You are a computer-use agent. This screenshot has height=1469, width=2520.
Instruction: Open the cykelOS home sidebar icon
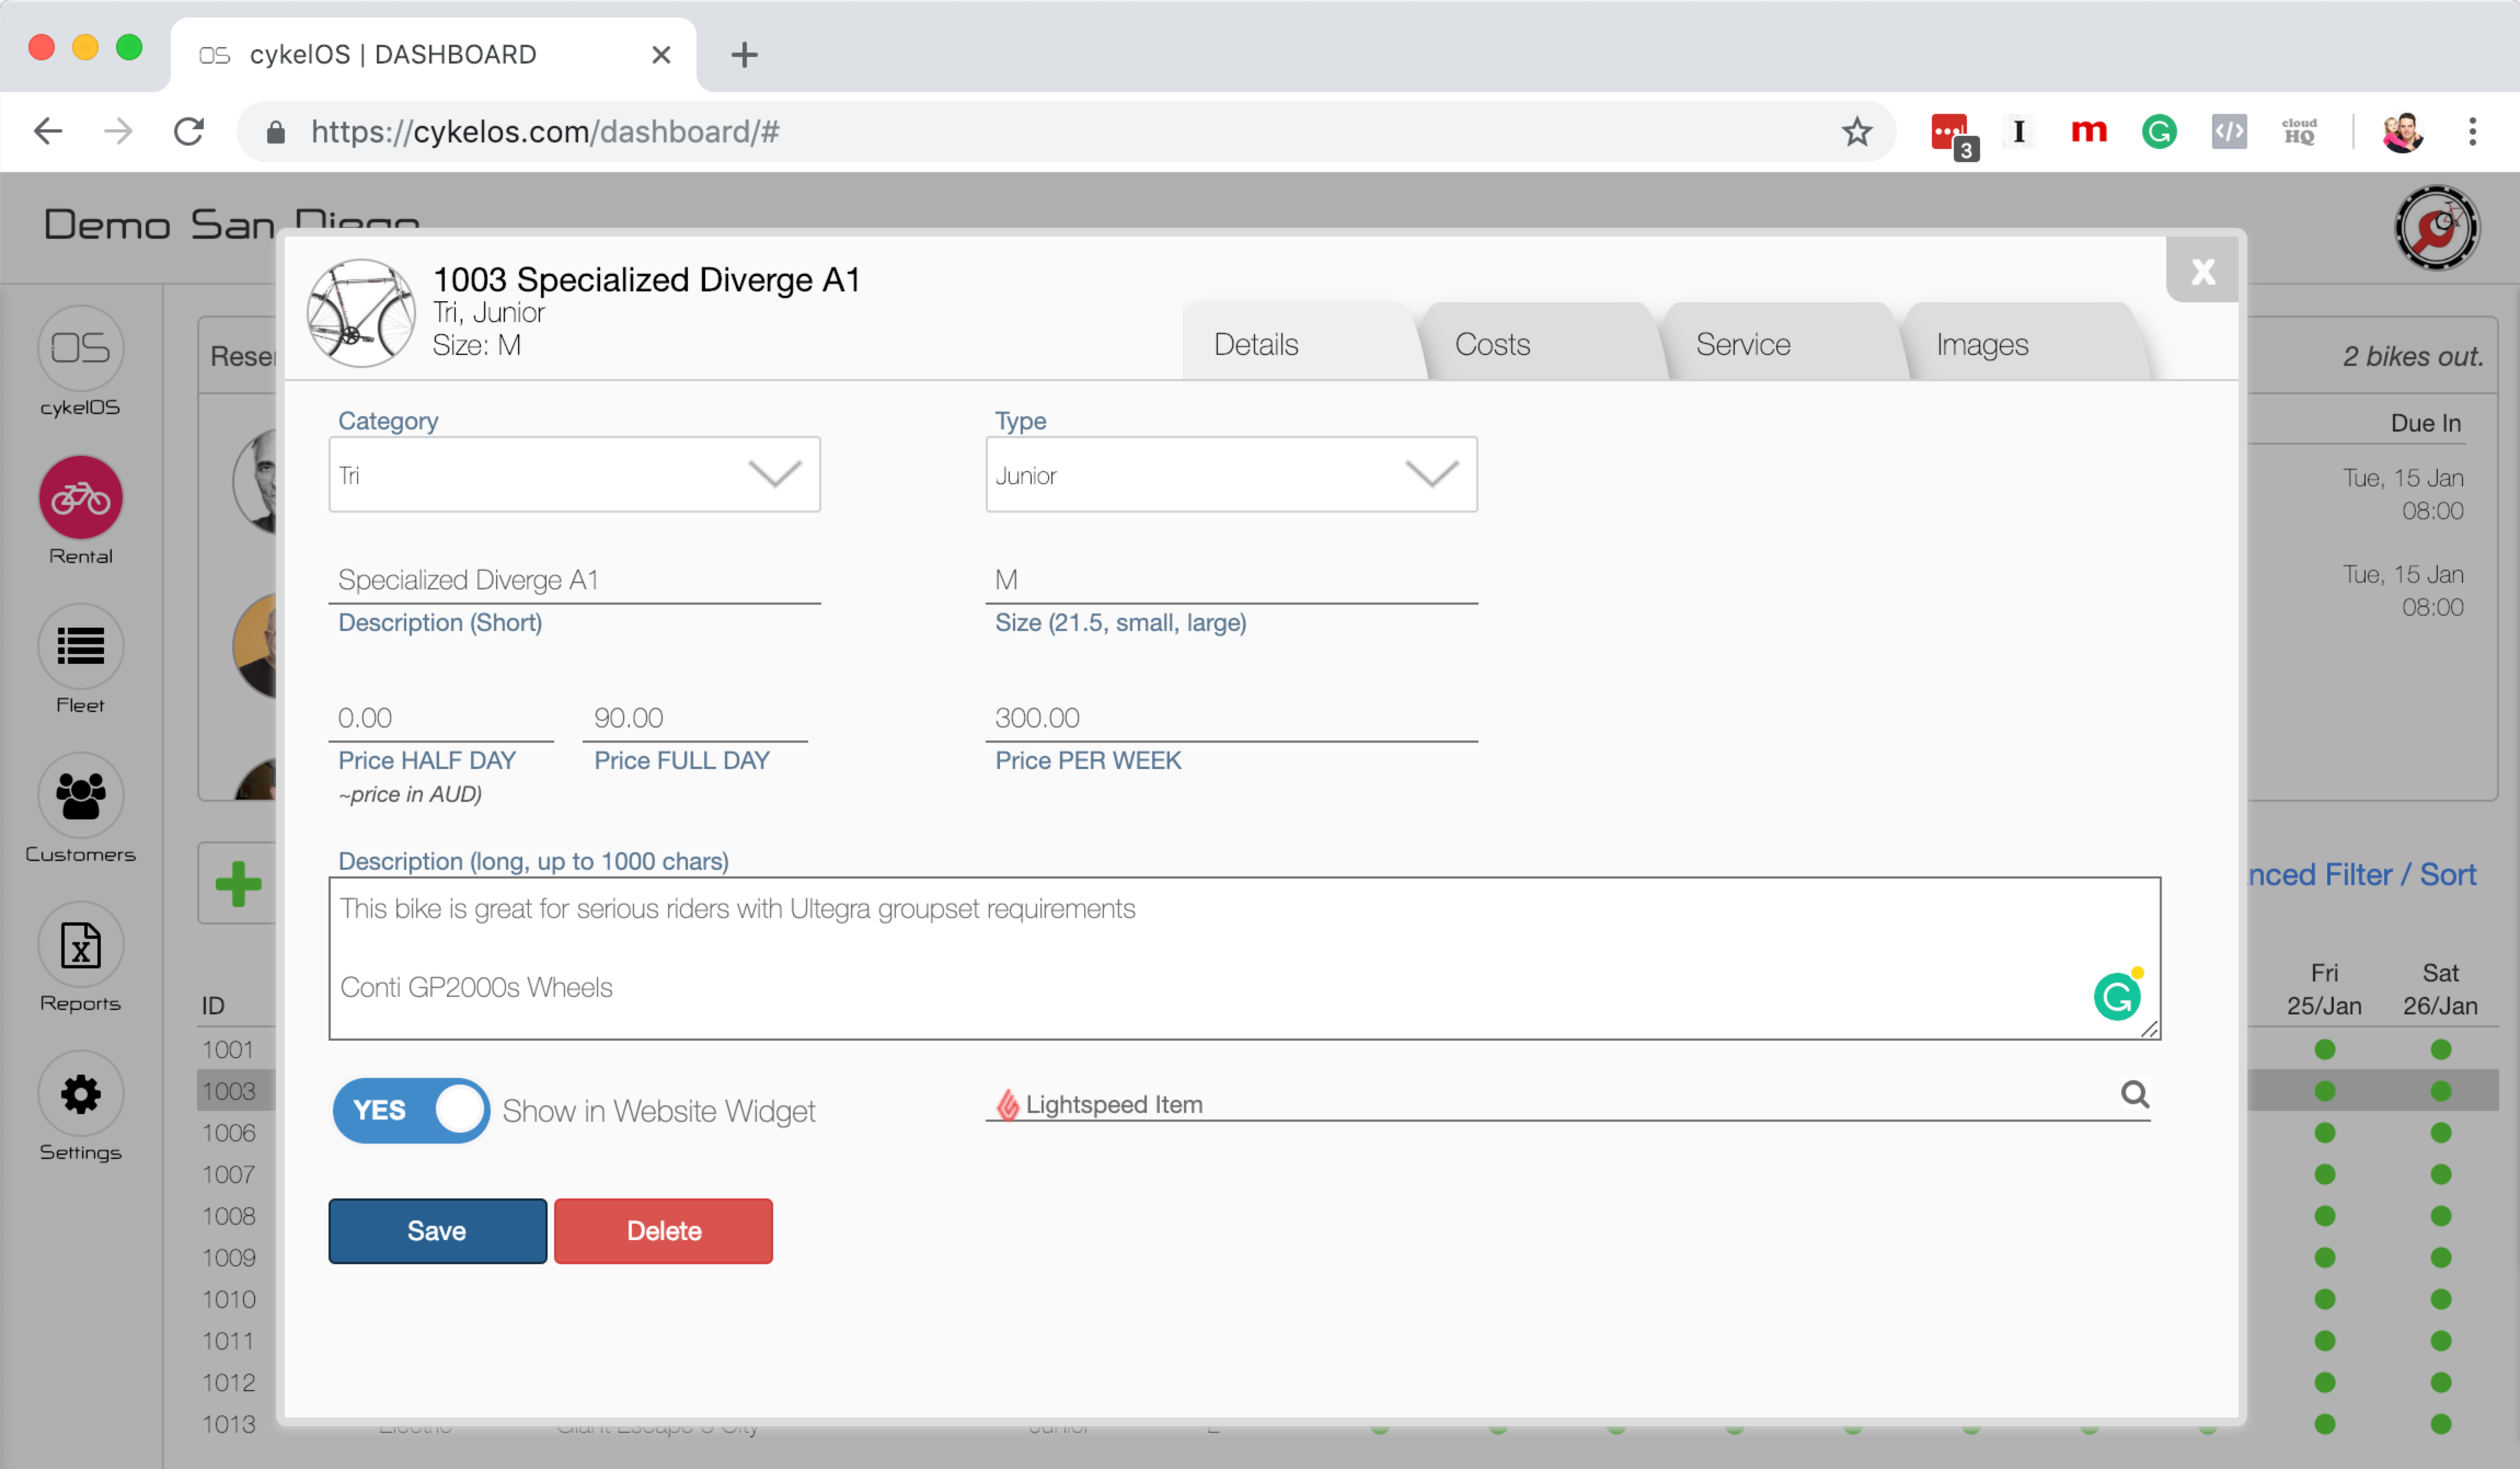(x=80, y=348)
